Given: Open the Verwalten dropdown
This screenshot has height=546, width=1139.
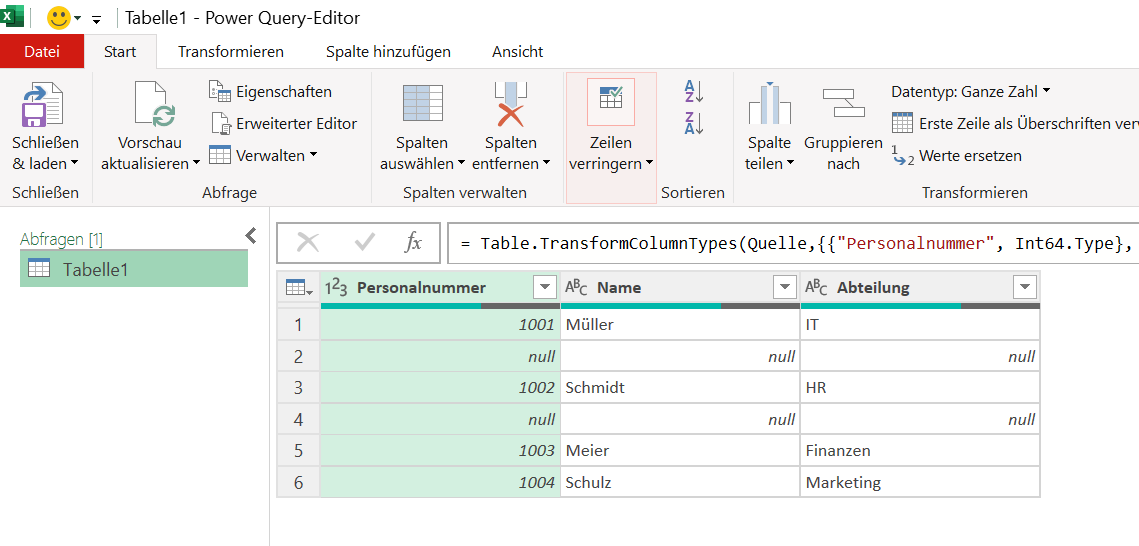Looking at the screenshot, I should (x=263, y=155).
